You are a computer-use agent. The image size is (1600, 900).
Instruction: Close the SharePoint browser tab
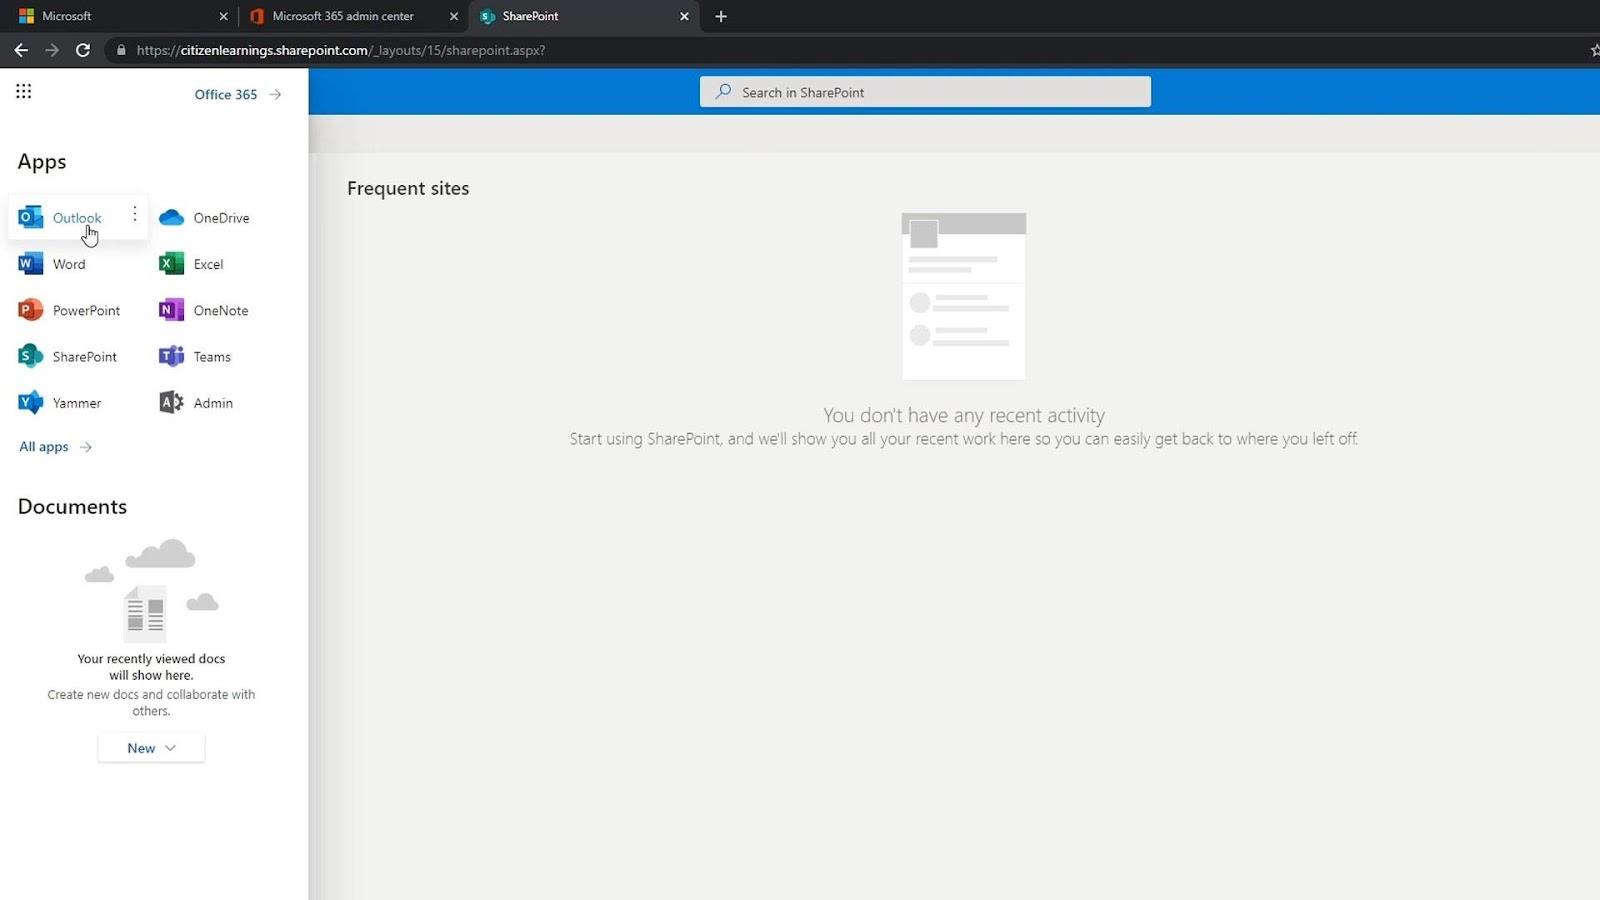coord(684,16)
